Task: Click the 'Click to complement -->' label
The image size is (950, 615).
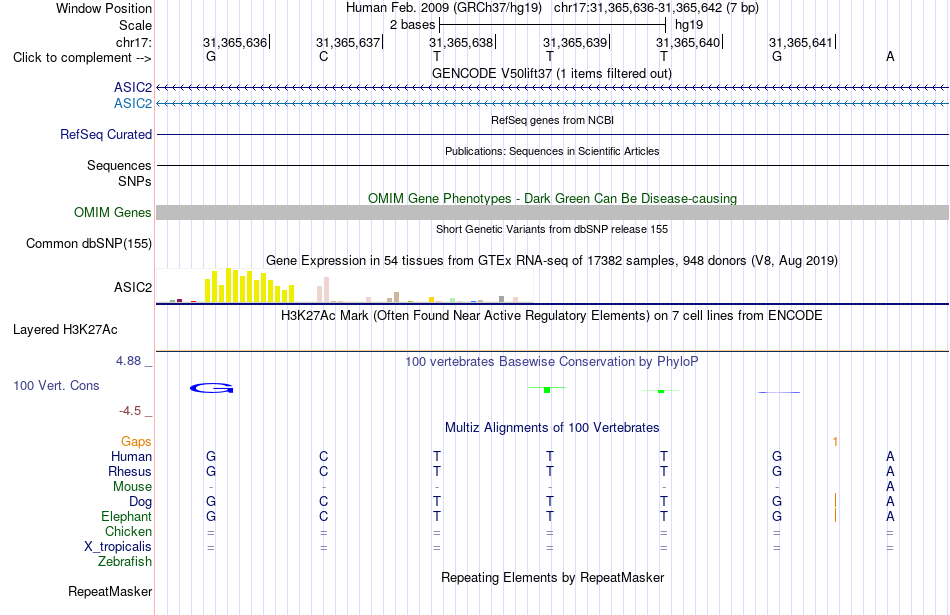Action: 82,58
